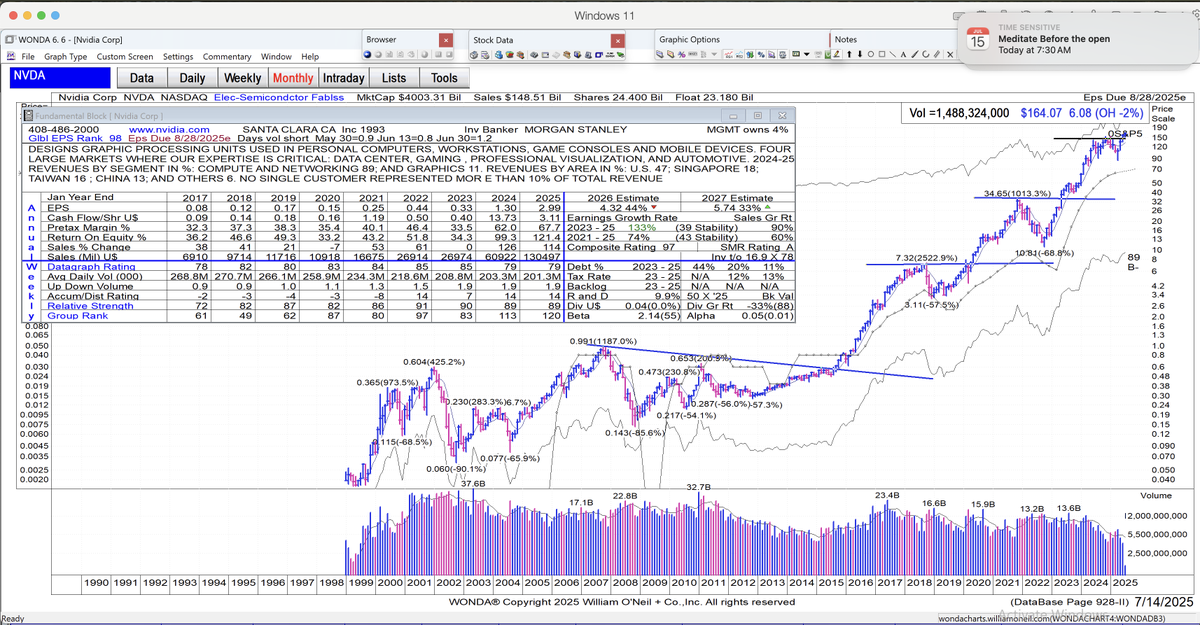Viewport: 1200px width, 625px height.
Task: Select the down arrow annotation tool
Action: (860, 54)
